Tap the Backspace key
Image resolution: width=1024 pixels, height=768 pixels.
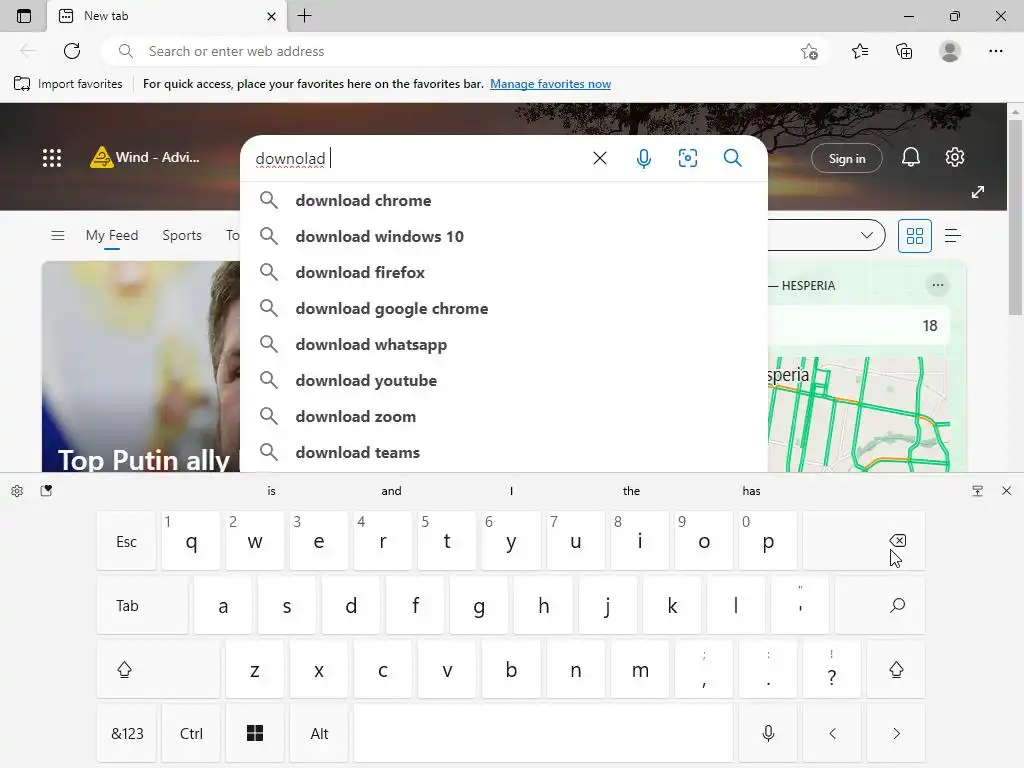(x=863, y=541)
